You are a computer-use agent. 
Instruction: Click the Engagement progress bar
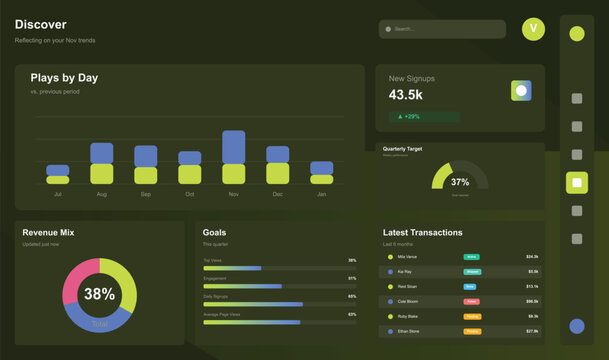click(280, 286)
